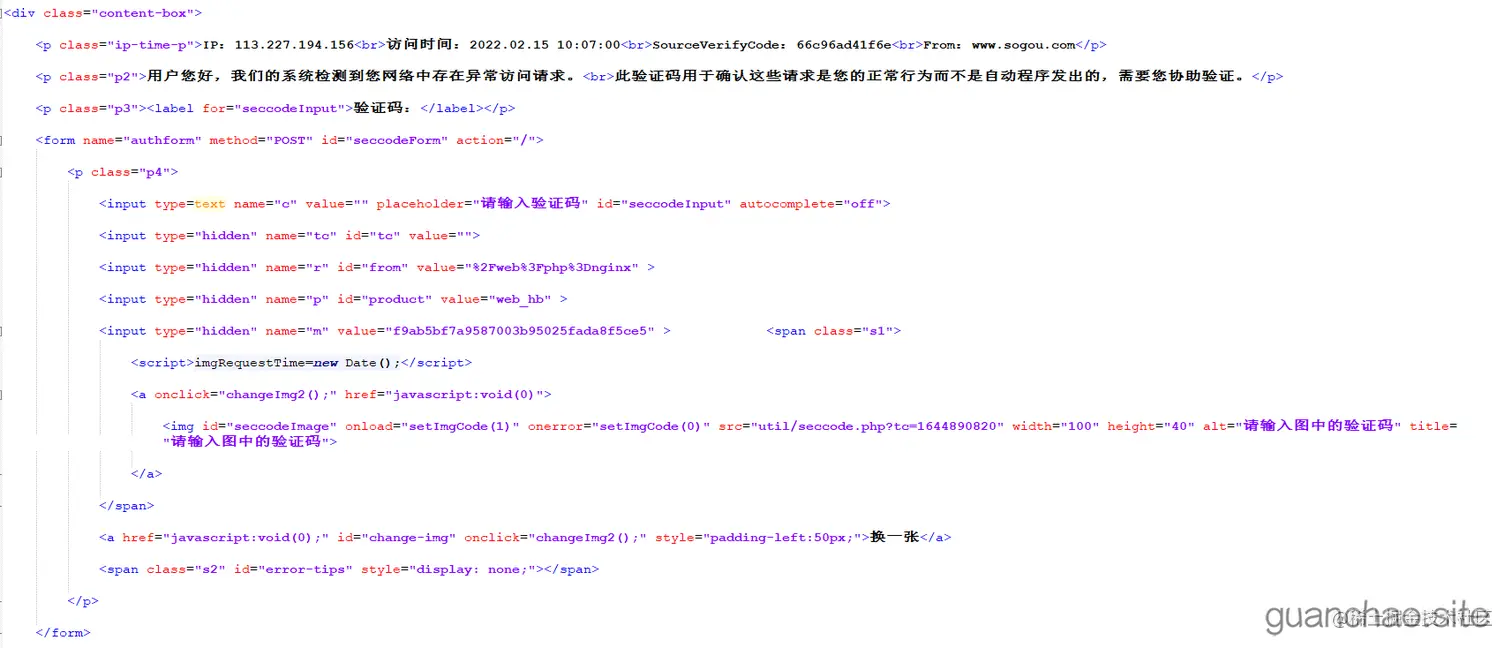Screen dimensions: 1512x648
Task: Click the input id="seccodeInput" attribute
Action: (664, 204)
